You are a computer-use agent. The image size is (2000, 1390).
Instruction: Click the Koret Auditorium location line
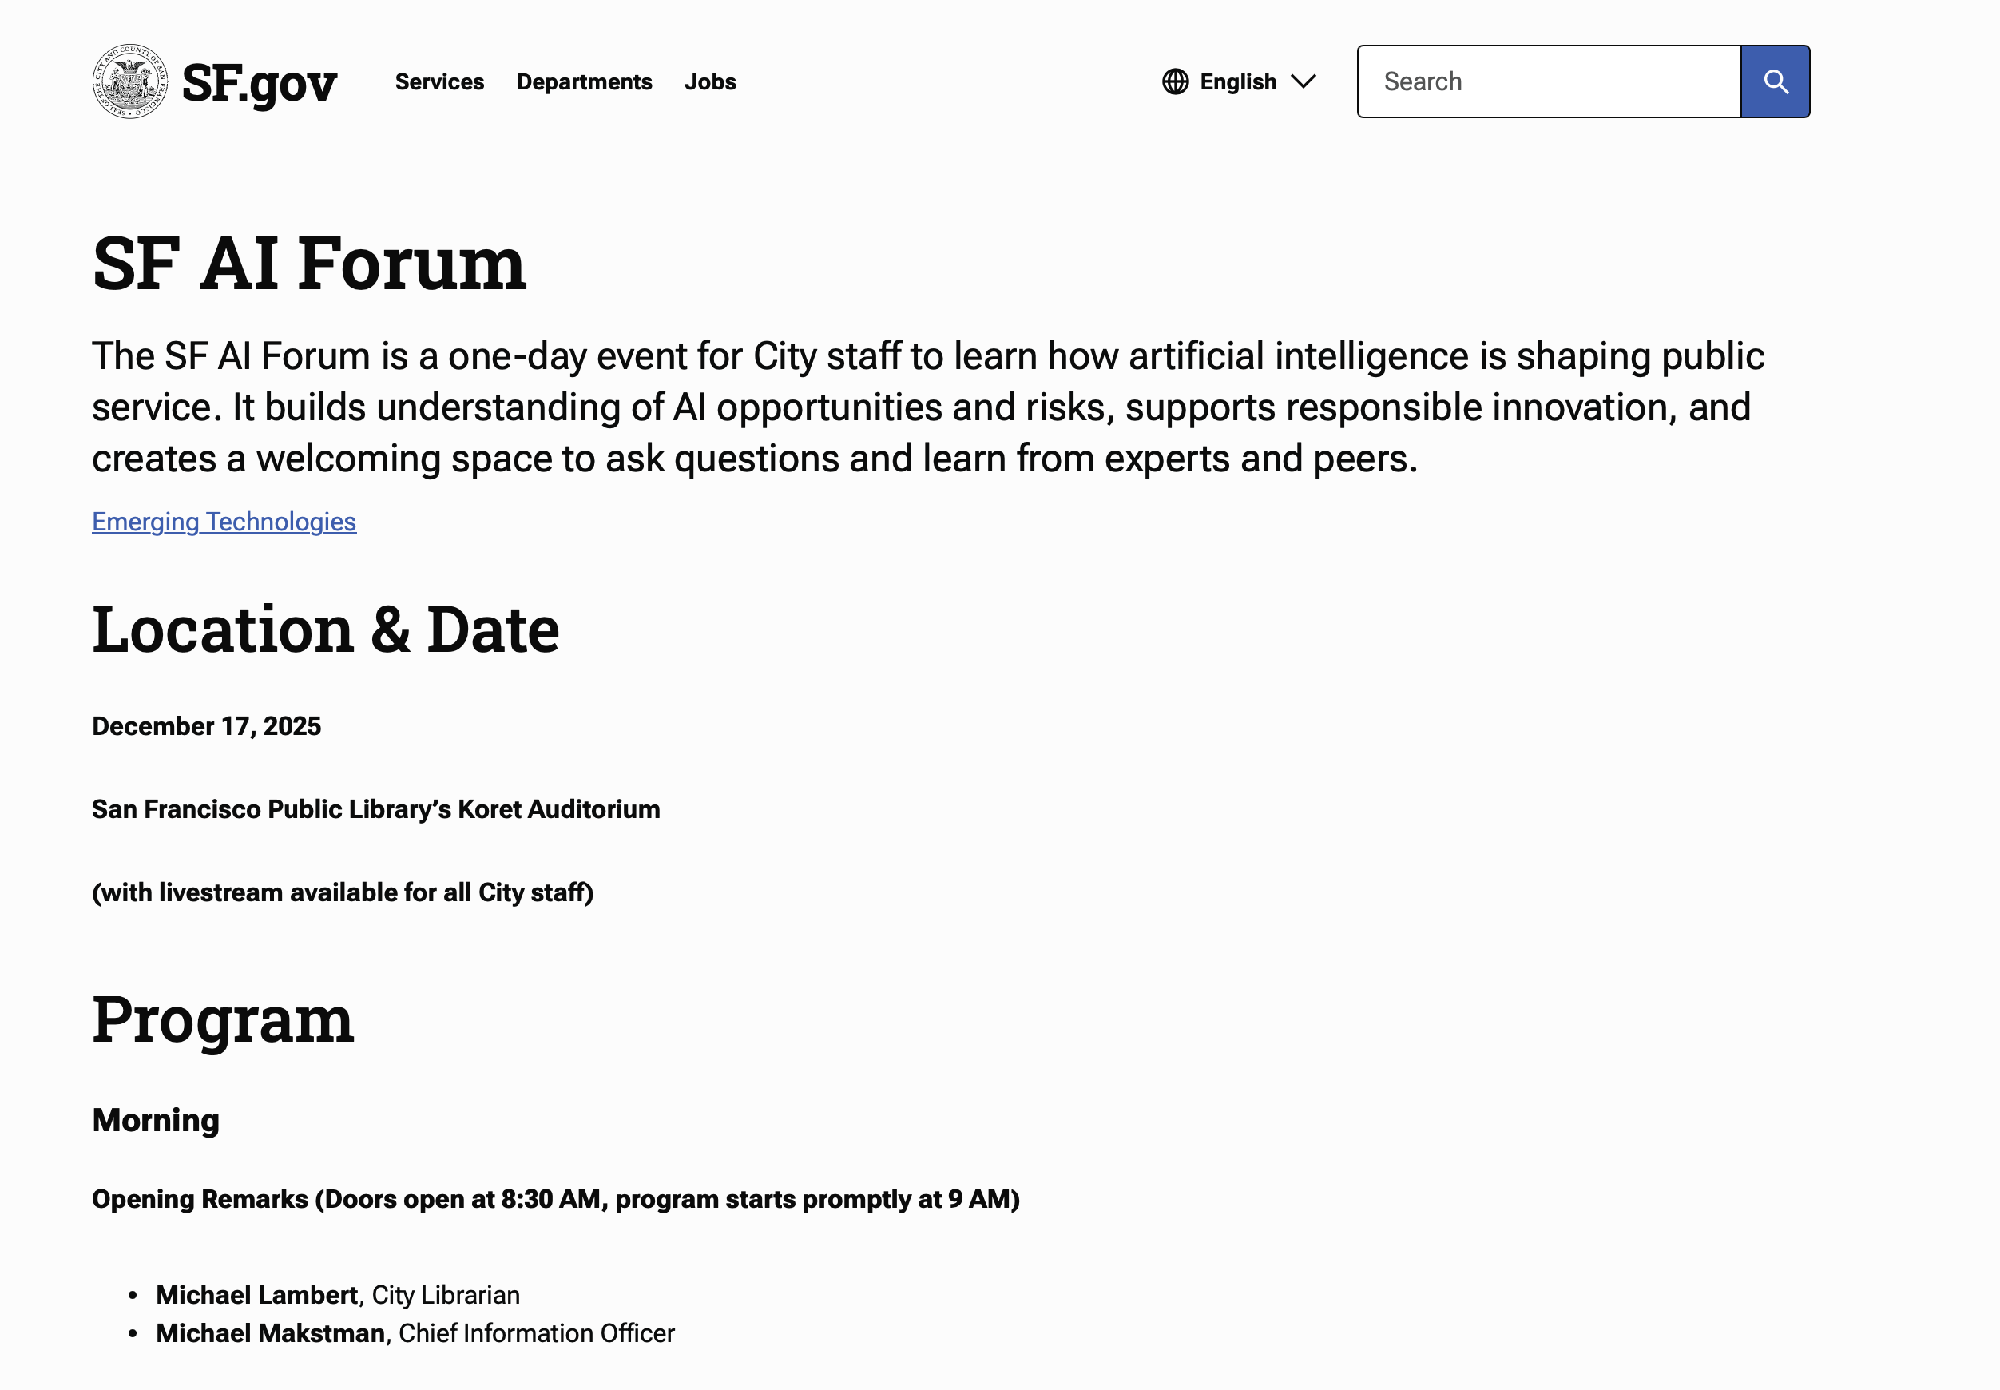(376, 810)
